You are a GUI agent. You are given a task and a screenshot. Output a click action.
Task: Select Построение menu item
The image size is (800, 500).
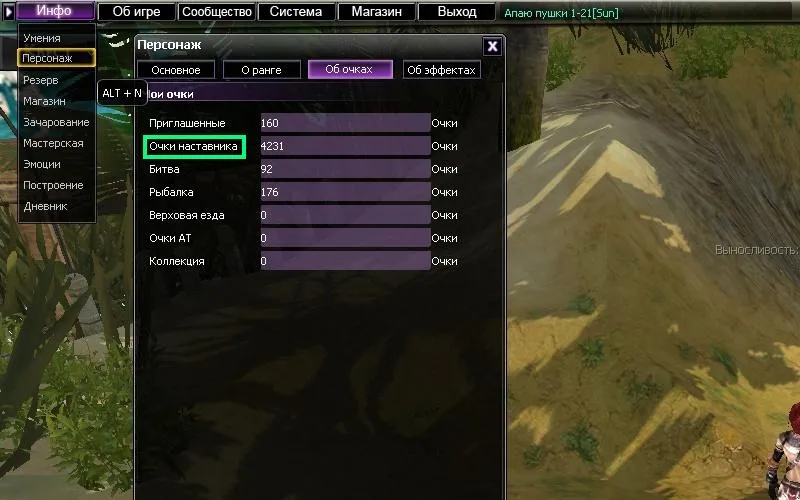click(53, 185)
